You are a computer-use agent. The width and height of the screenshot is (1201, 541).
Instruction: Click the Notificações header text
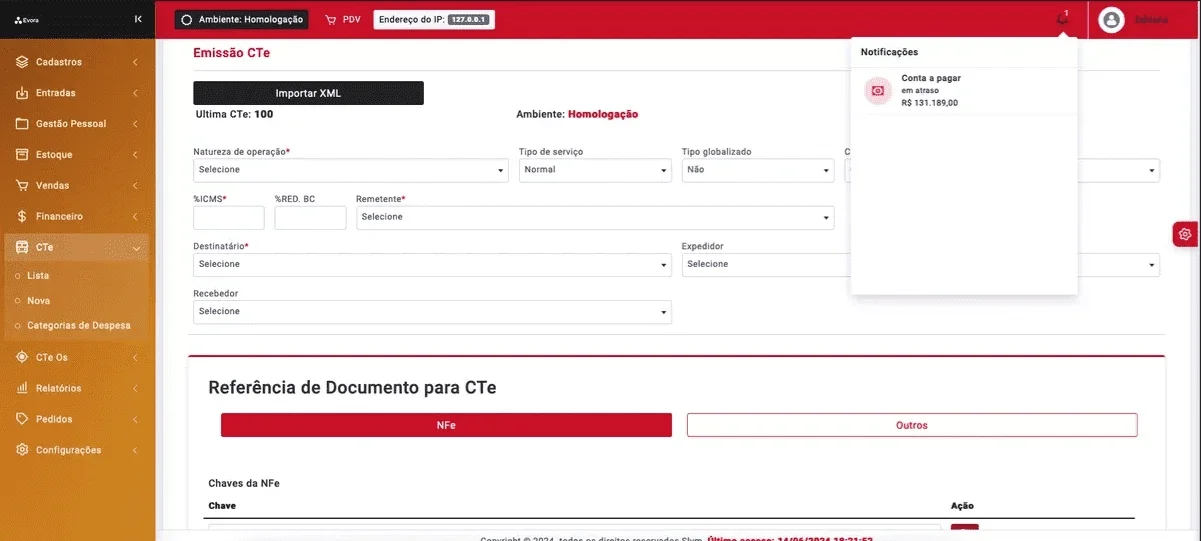click(x=889, y=52)
